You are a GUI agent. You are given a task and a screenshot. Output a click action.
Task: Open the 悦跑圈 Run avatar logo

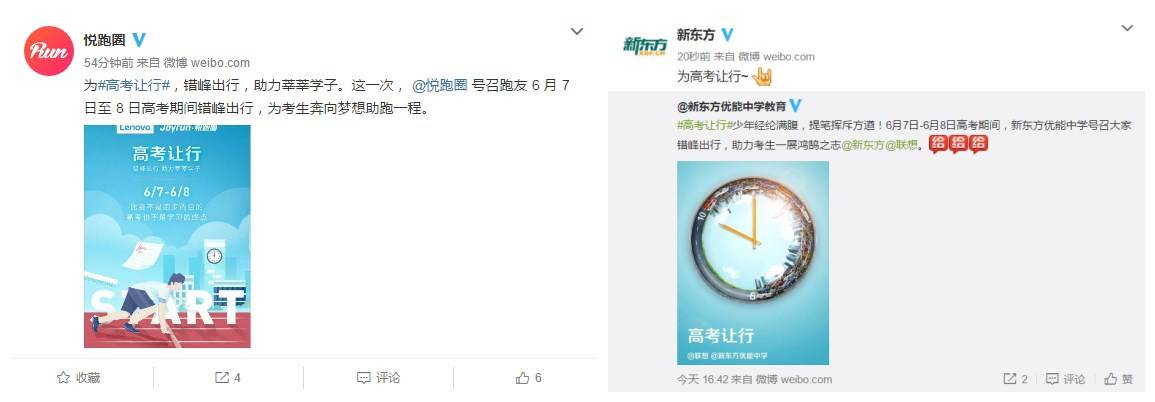[49, 51]
